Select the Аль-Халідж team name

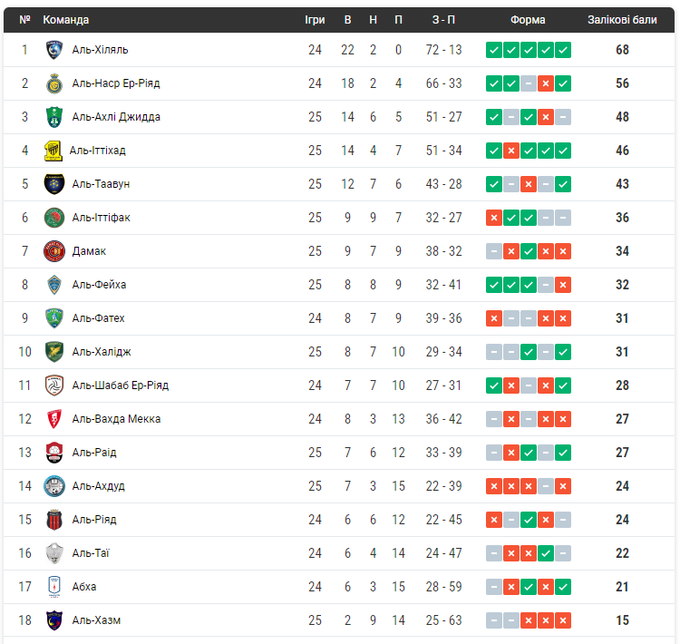tap(101, 352)
